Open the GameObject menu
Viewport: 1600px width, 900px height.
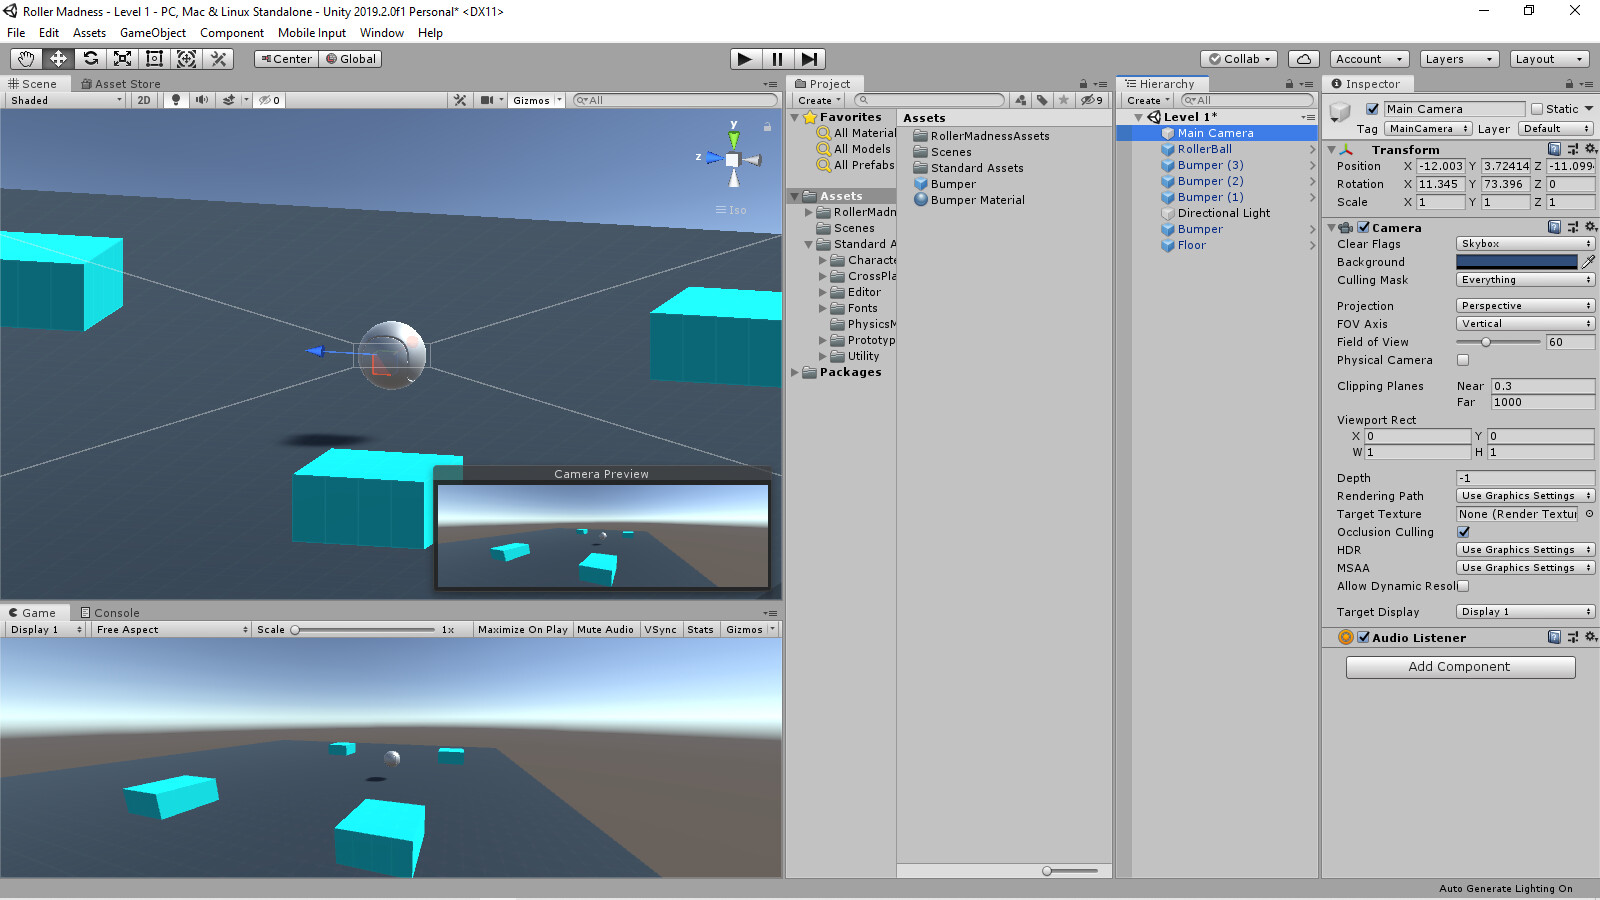tap(153, 33)
